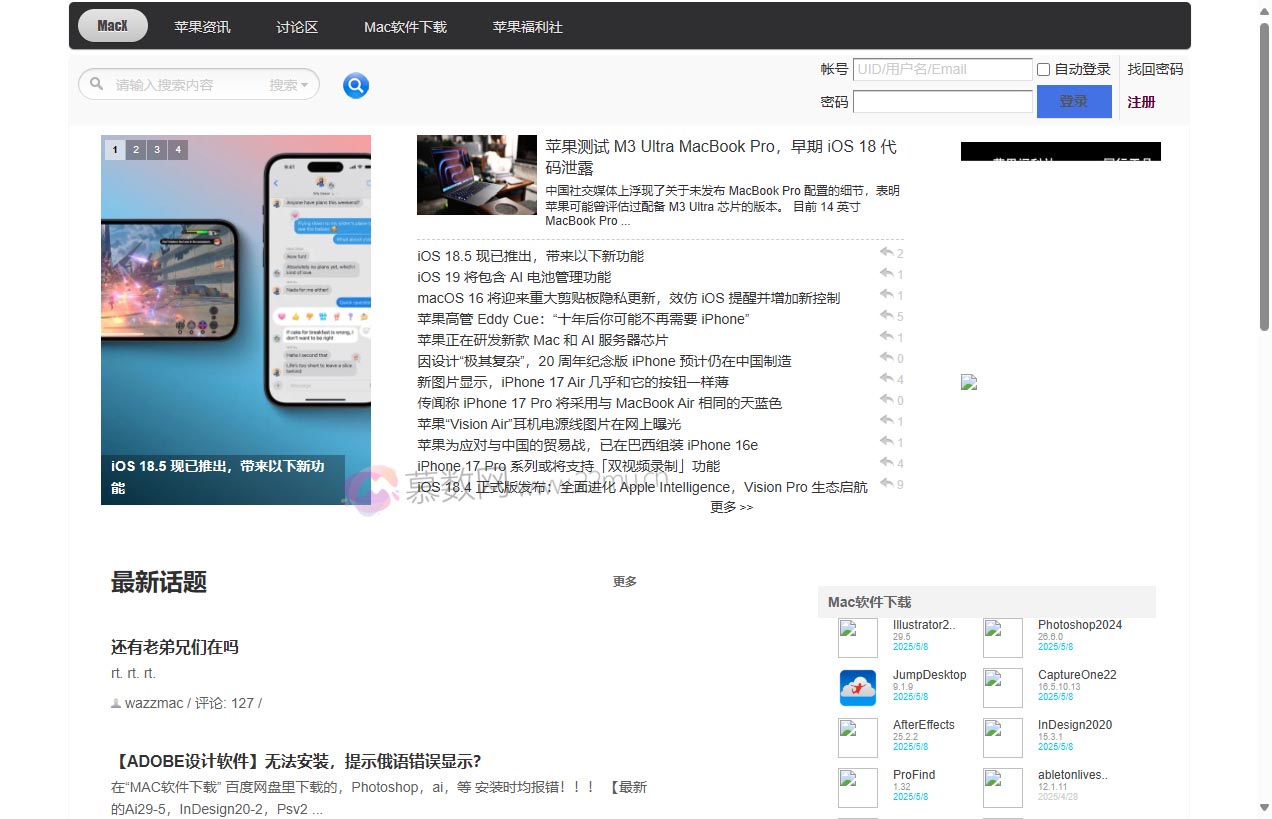Click the blue magnifier search icon
The image size is (1272, 819).
point(356,86)
